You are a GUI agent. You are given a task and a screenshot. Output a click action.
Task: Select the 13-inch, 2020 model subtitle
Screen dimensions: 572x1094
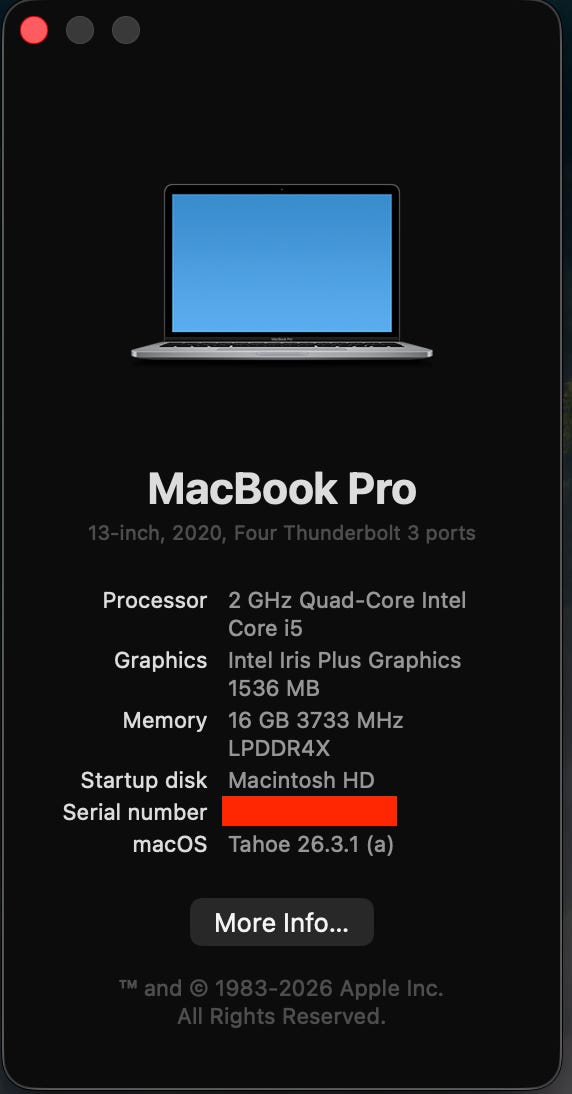coord(282,533)
